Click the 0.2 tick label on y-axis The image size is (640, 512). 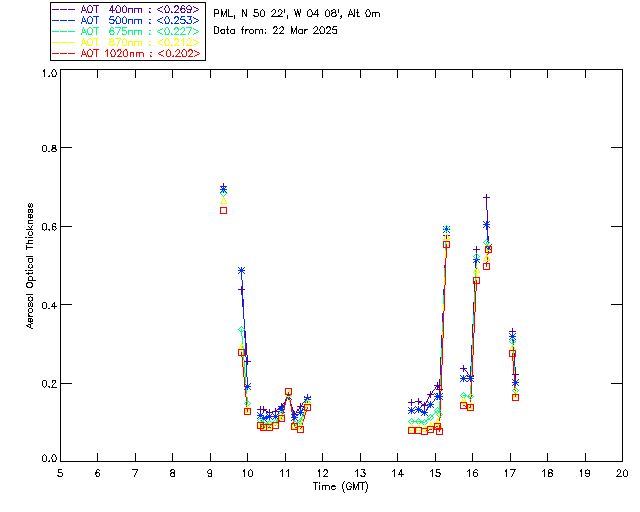click(x=49, y=383)
